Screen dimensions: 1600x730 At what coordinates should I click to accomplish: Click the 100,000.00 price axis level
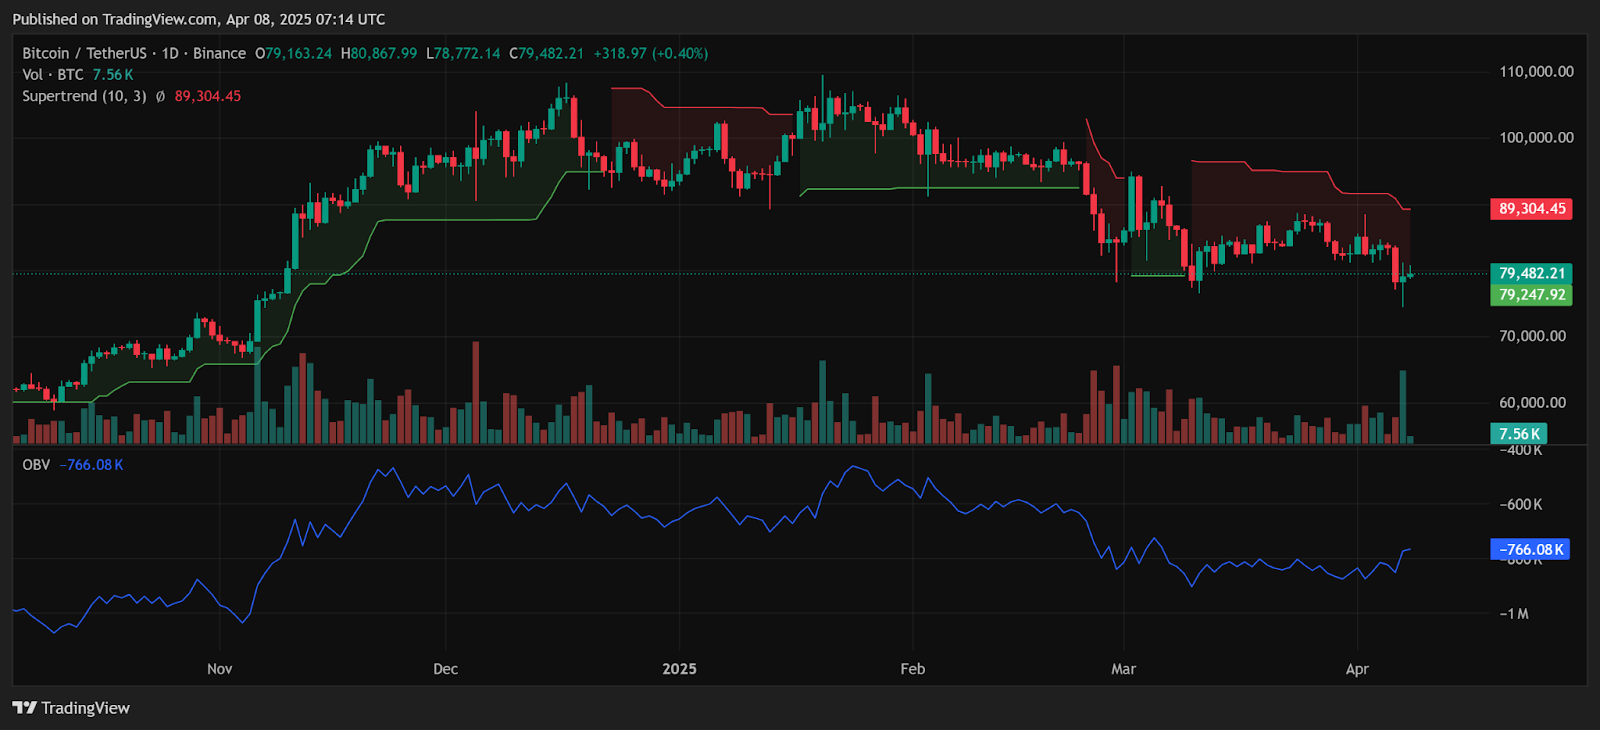1535,138
